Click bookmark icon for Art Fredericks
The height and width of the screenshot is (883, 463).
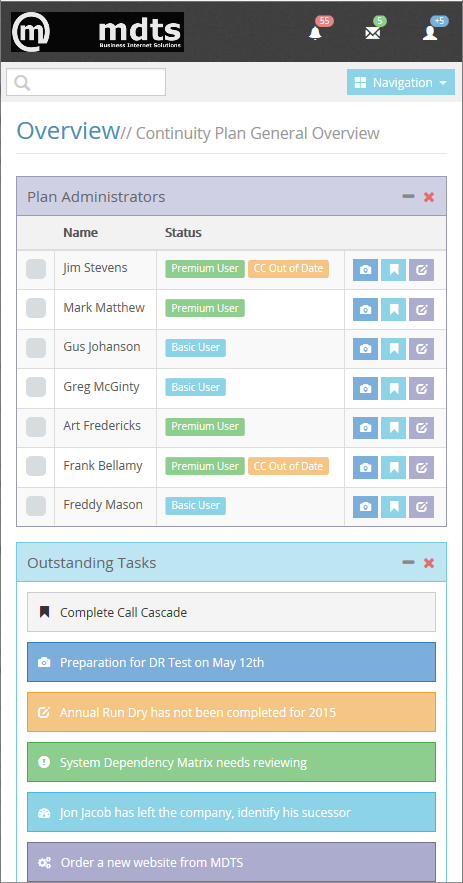tap(394, 428)
